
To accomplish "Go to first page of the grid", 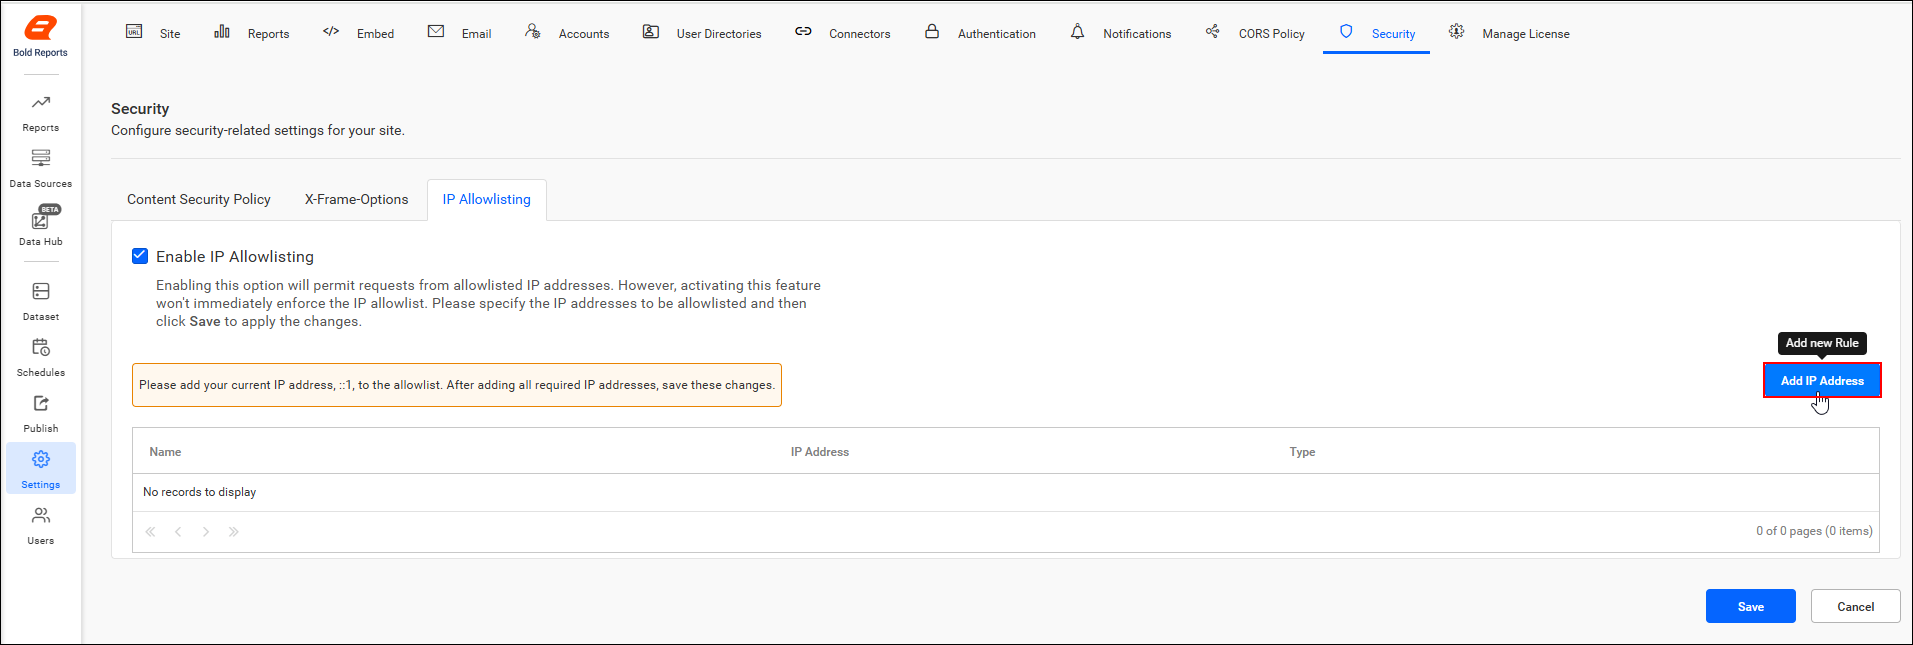I will (x=150, y=532).
